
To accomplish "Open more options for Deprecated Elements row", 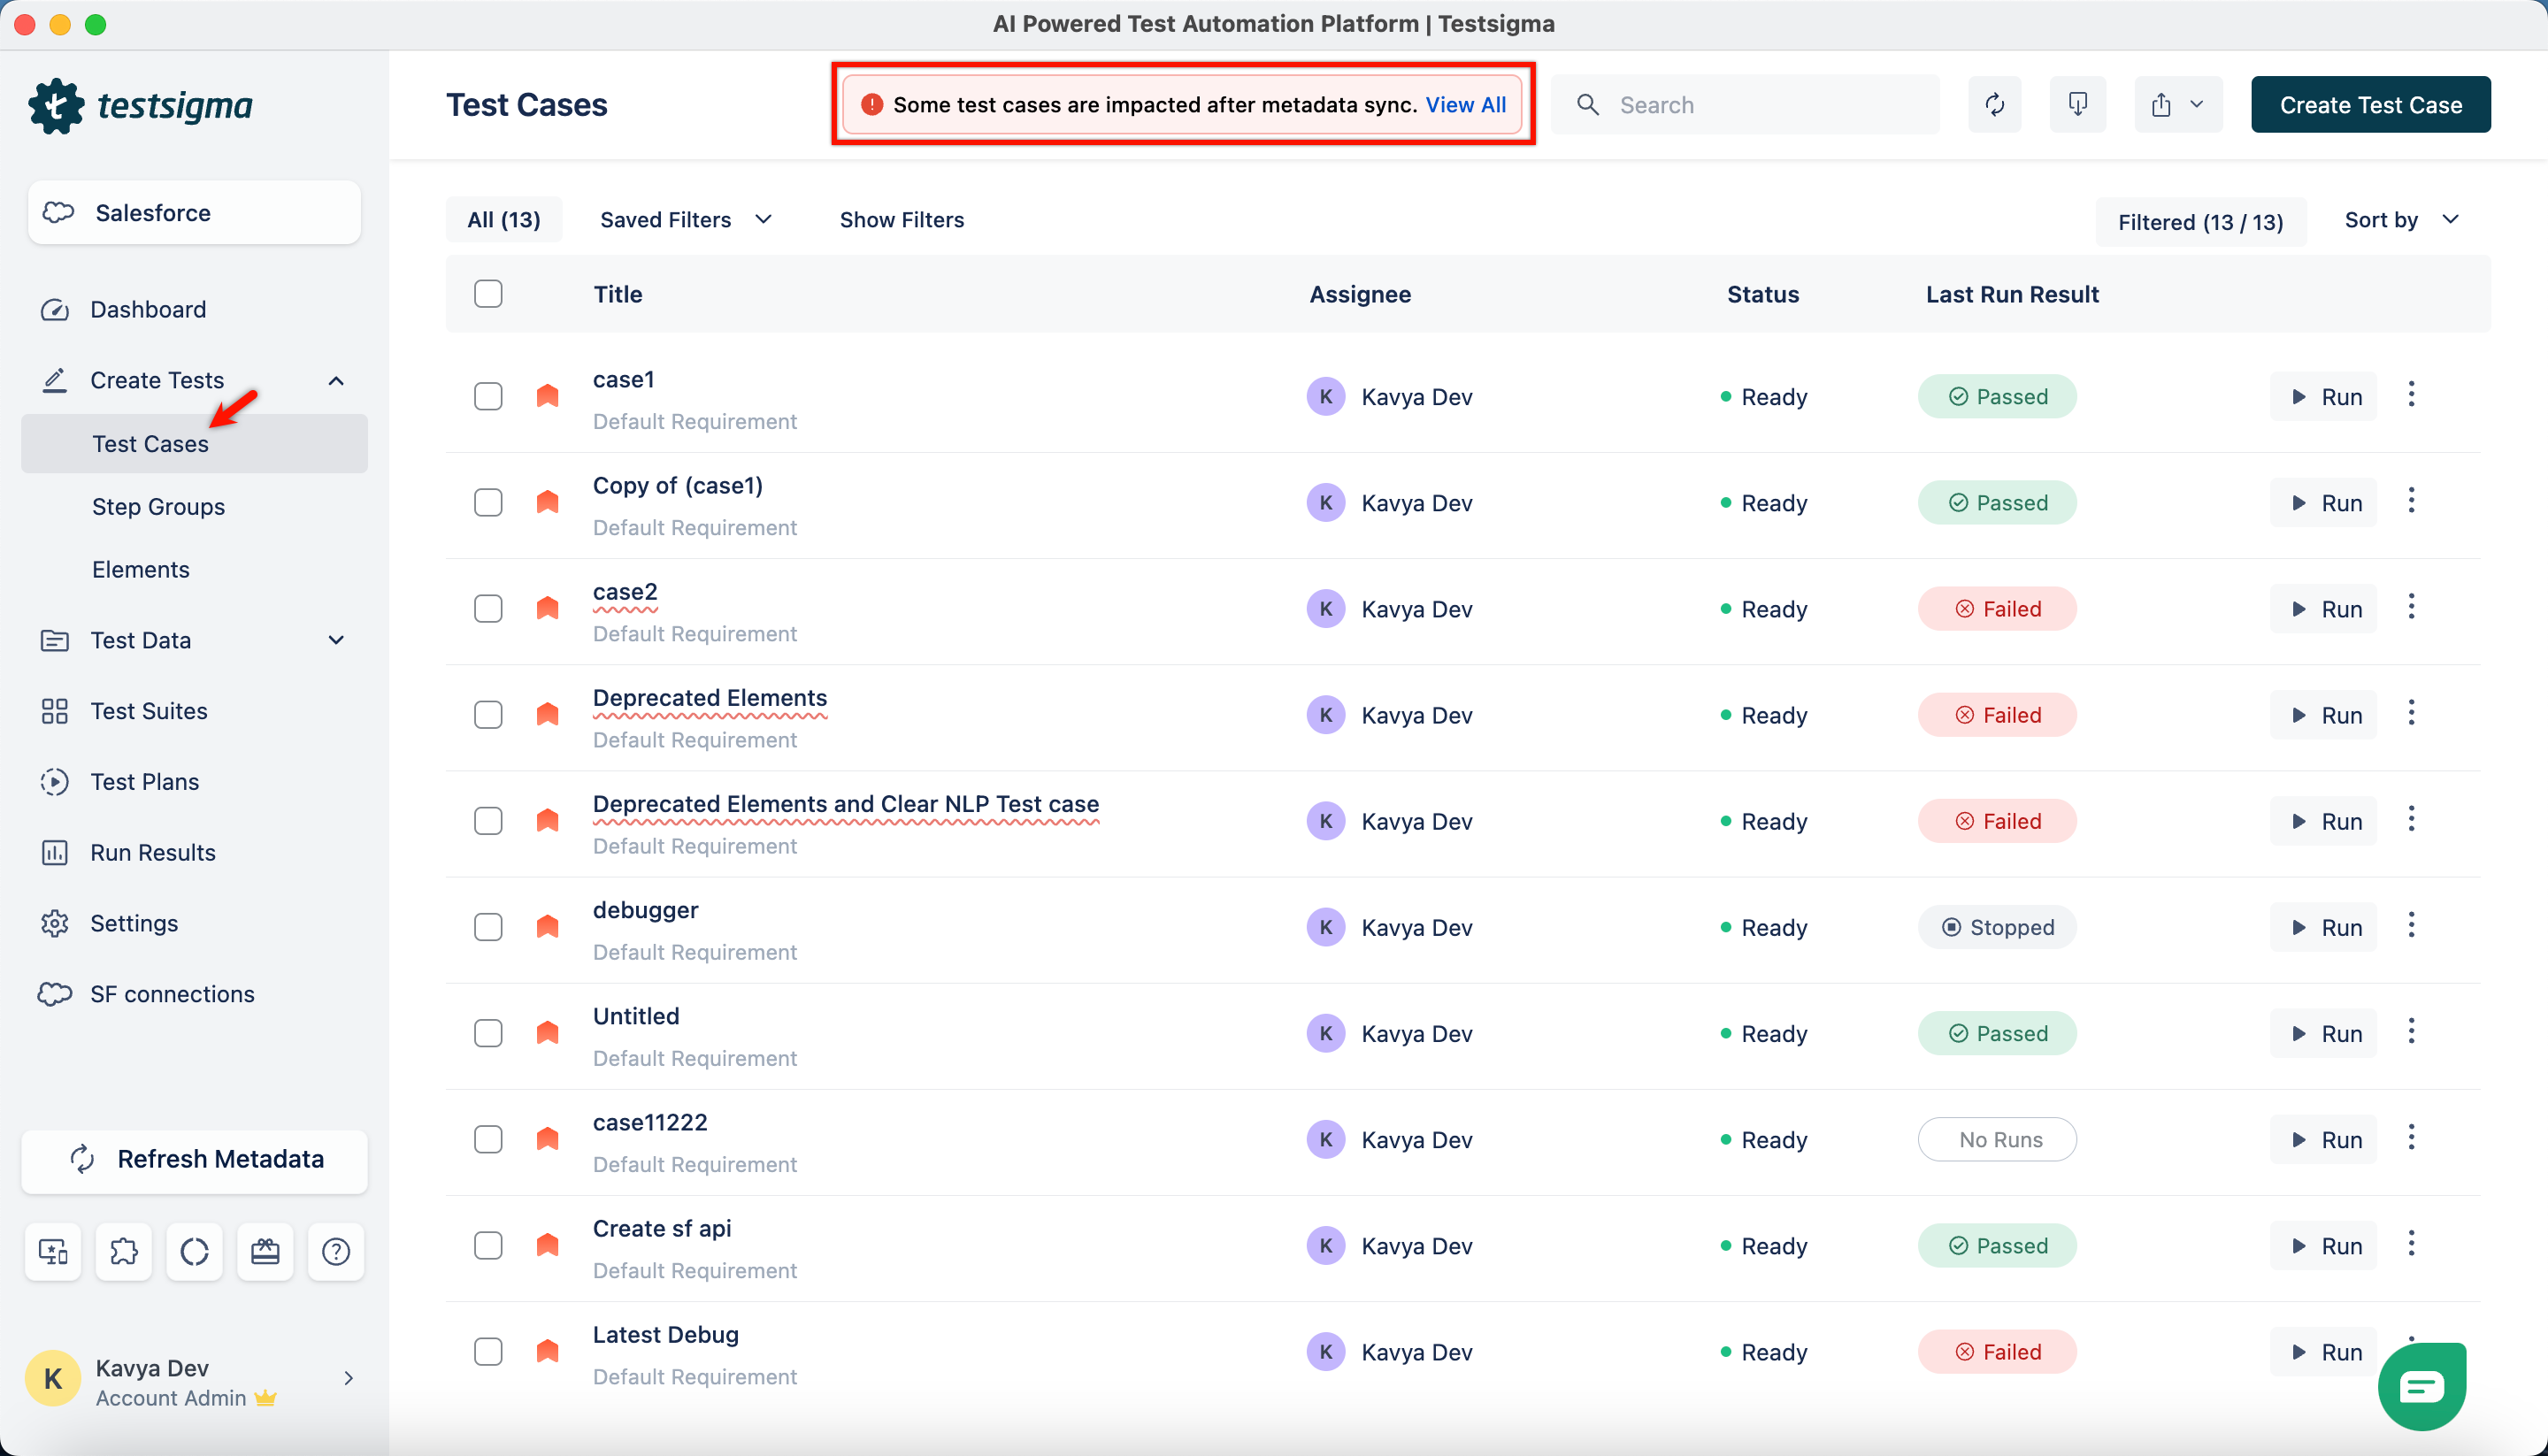I will tap(2411, 713).
